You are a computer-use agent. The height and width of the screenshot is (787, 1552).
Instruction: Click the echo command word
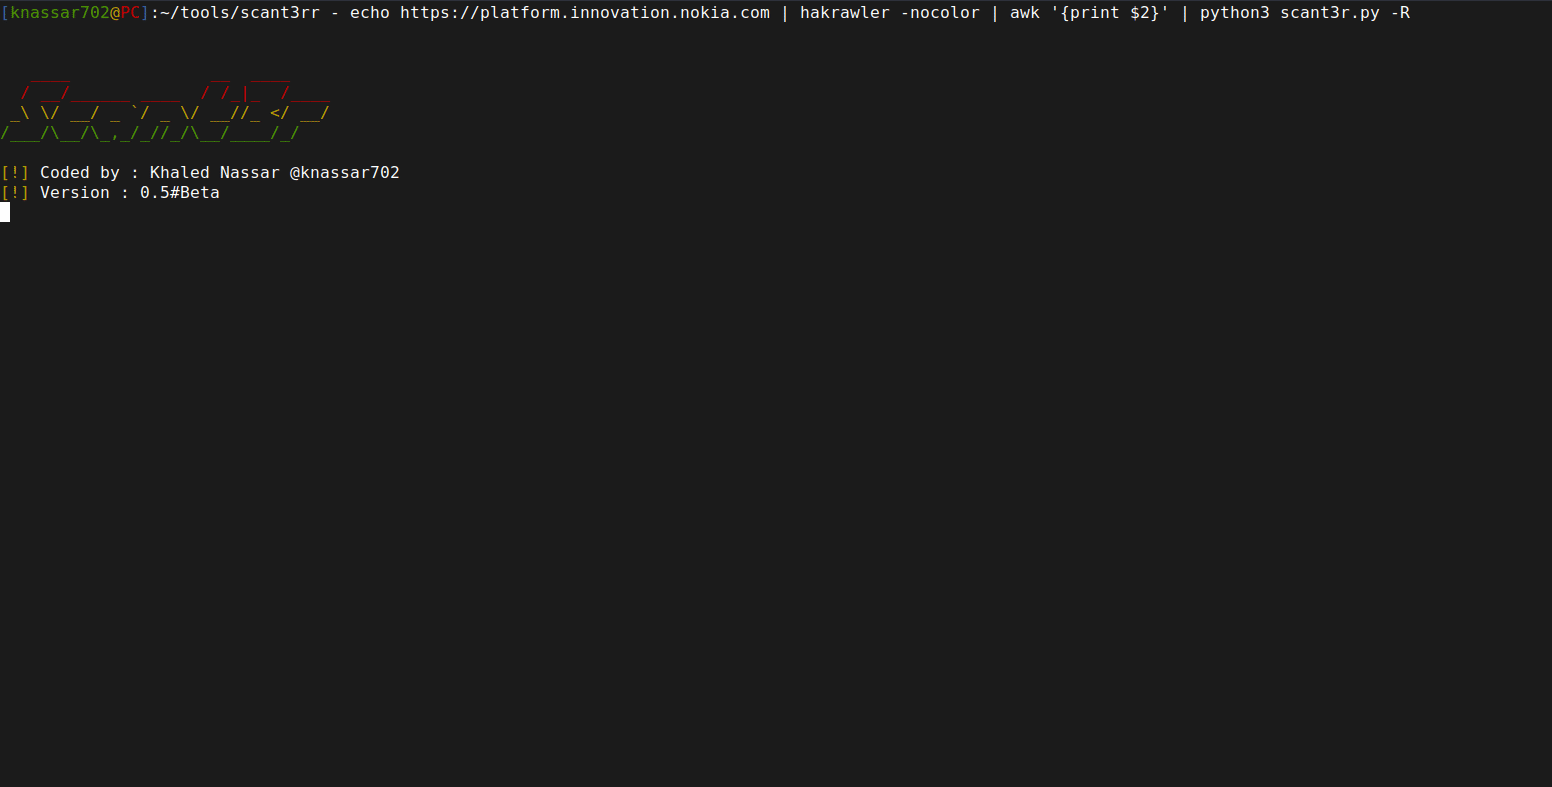point(369,13)
